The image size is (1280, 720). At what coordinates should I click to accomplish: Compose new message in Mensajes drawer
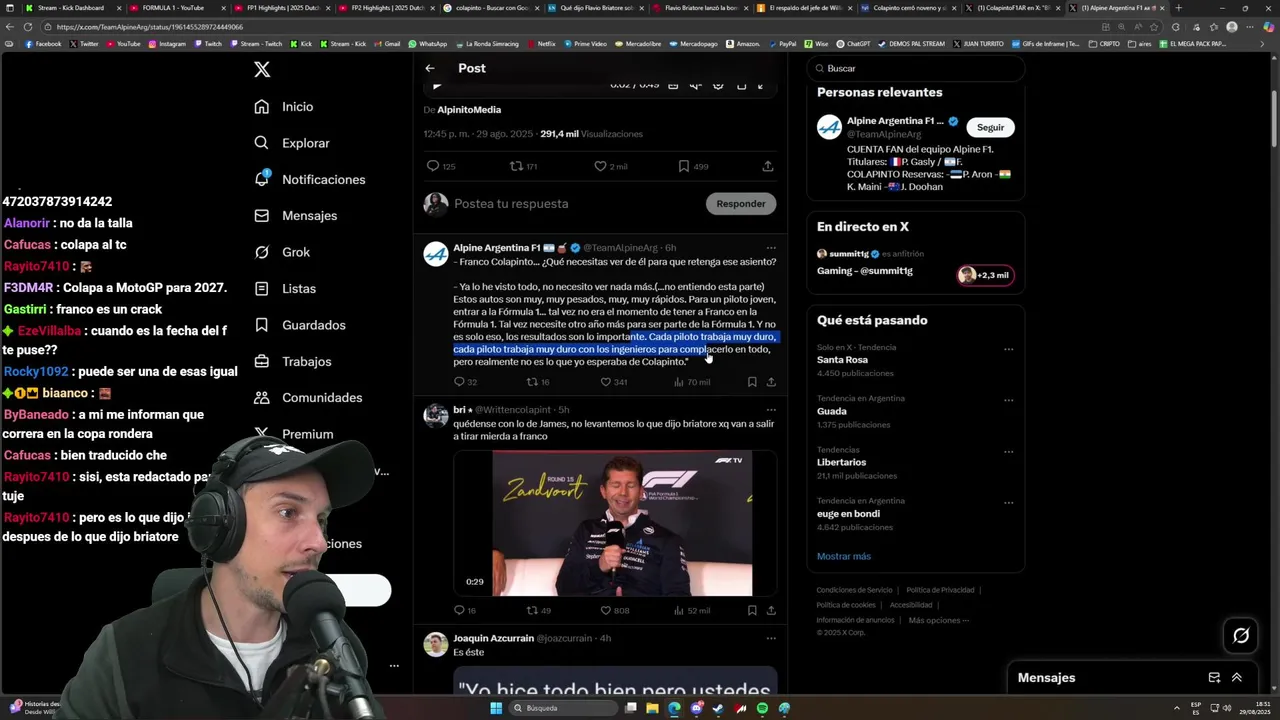coord(1214,678)
